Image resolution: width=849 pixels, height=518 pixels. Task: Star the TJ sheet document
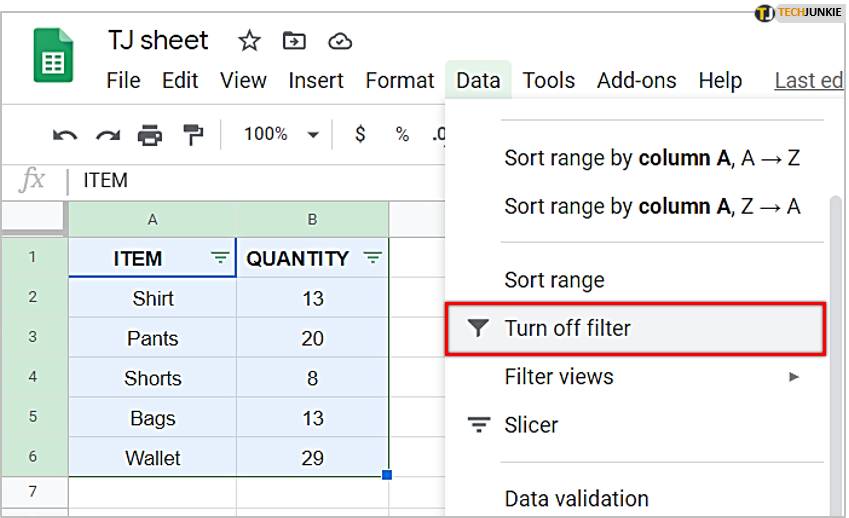pos(249,41)
